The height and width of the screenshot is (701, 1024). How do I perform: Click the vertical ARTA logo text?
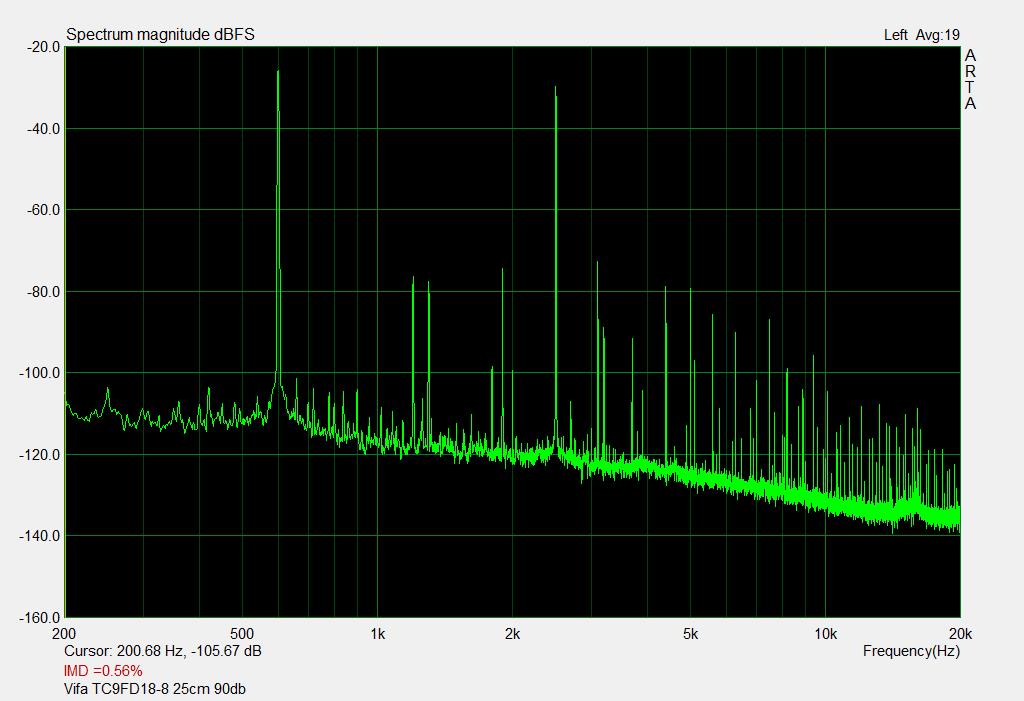pos(970,80)
